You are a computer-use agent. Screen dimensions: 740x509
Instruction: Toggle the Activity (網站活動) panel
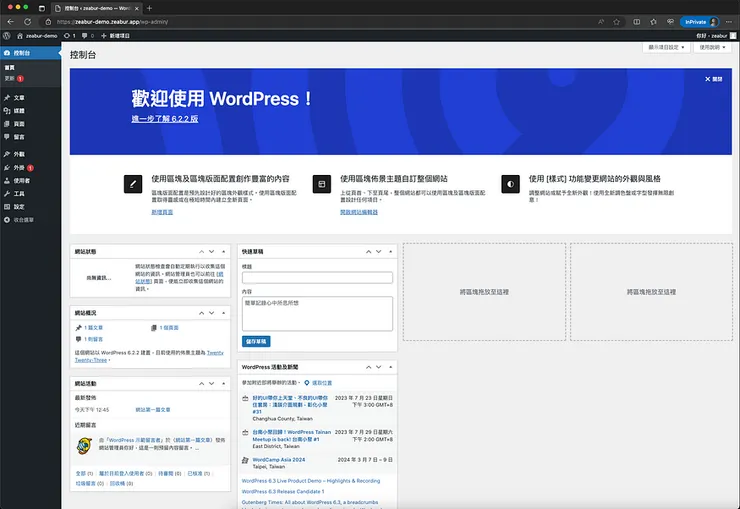224,384
